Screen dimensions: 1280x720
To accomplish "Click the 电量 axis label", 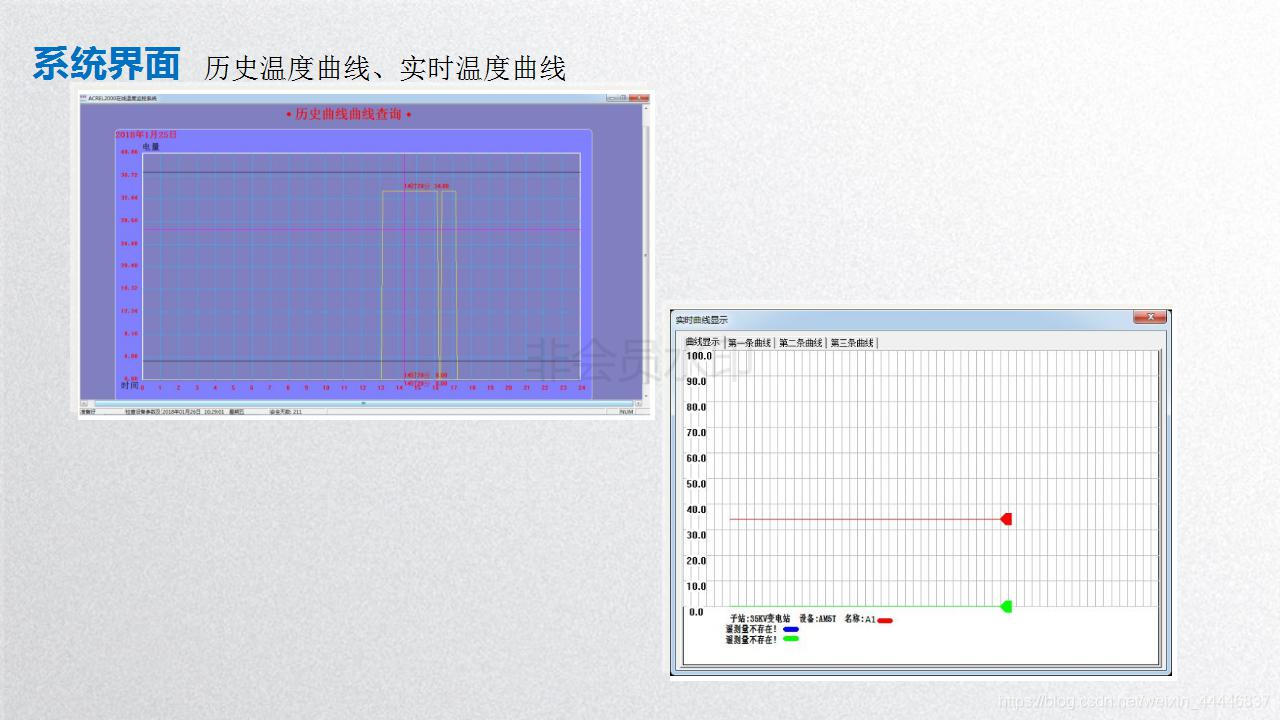I will coord(150,146).
